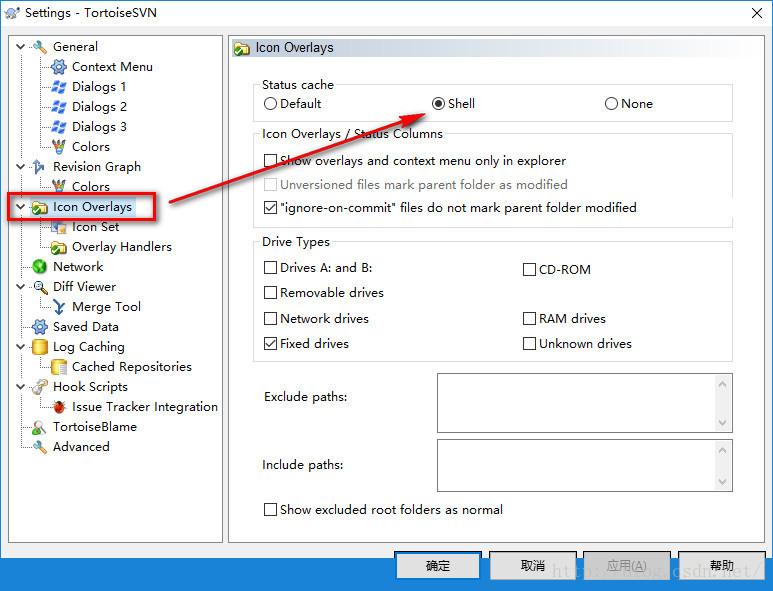Image resolution: width=773 pixels, height=591 pixels.
Task: Enable Network drives checkbox
Action: [270, 319]
